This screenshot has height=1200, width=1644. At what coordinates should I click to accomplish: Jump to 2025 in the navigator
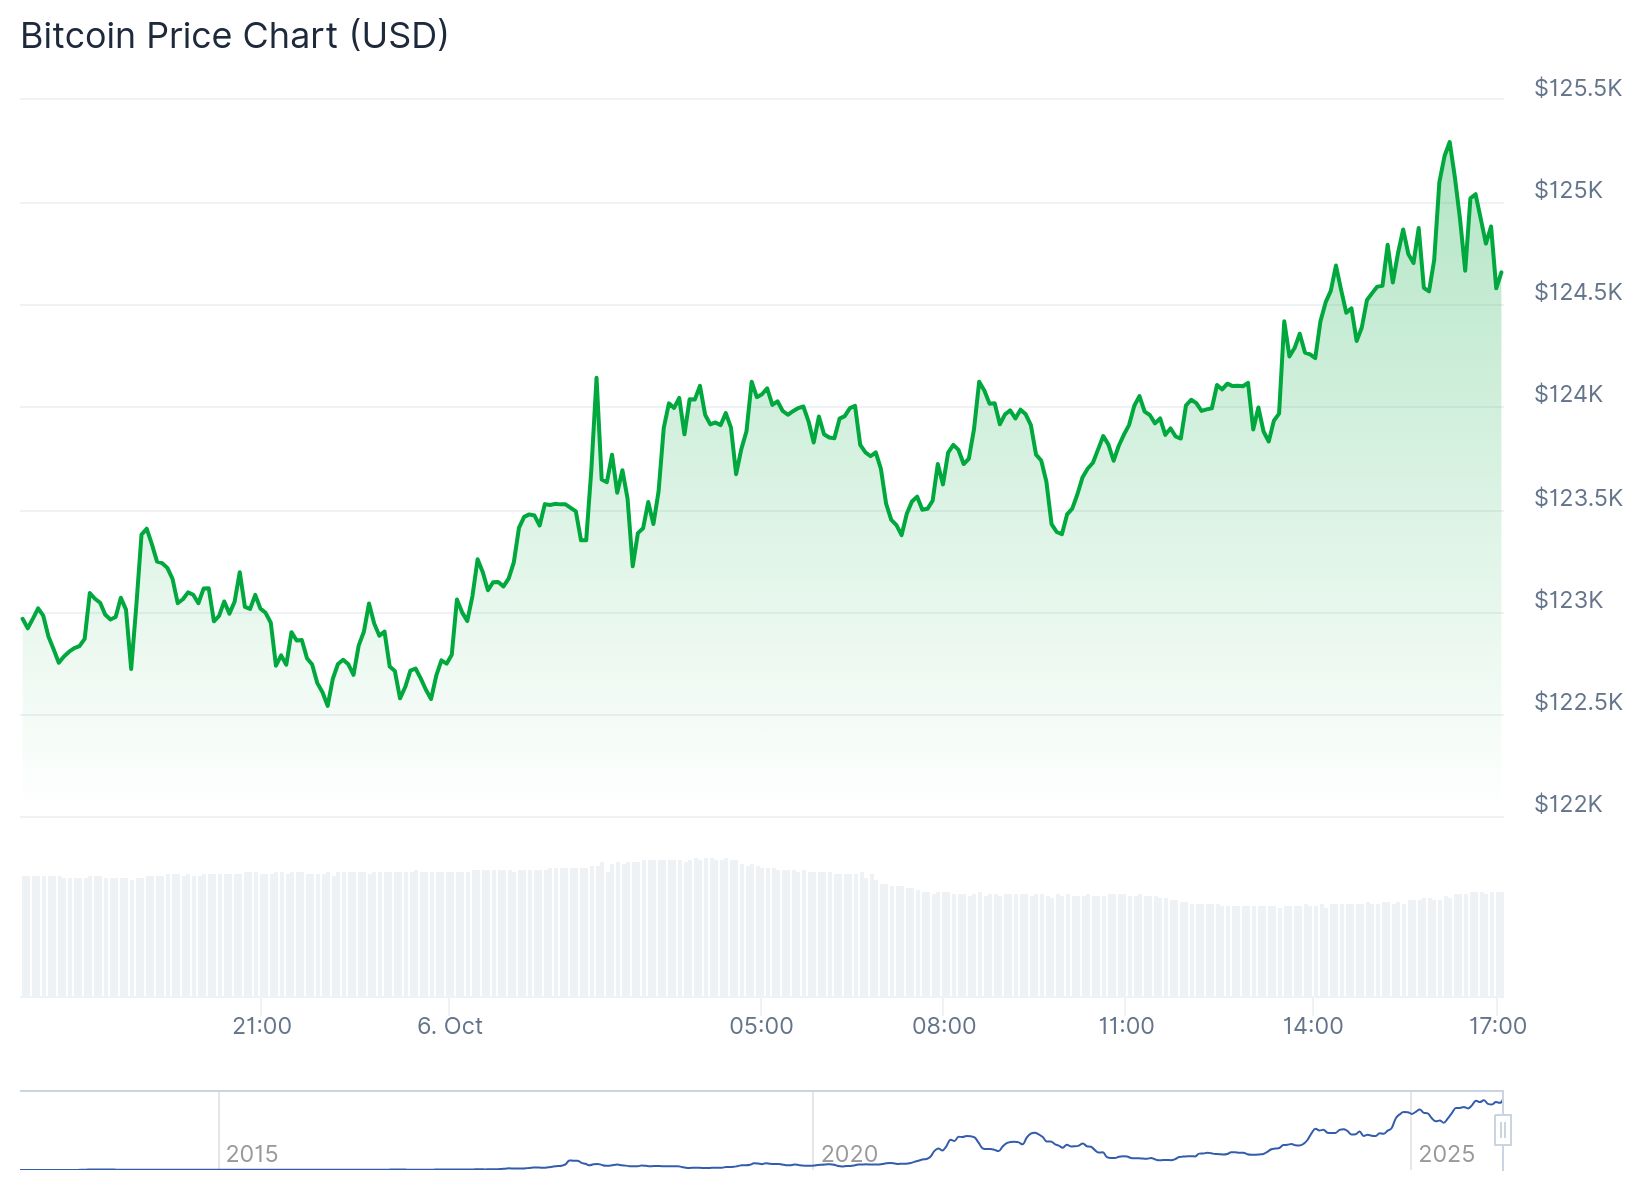point(1446,1154)
